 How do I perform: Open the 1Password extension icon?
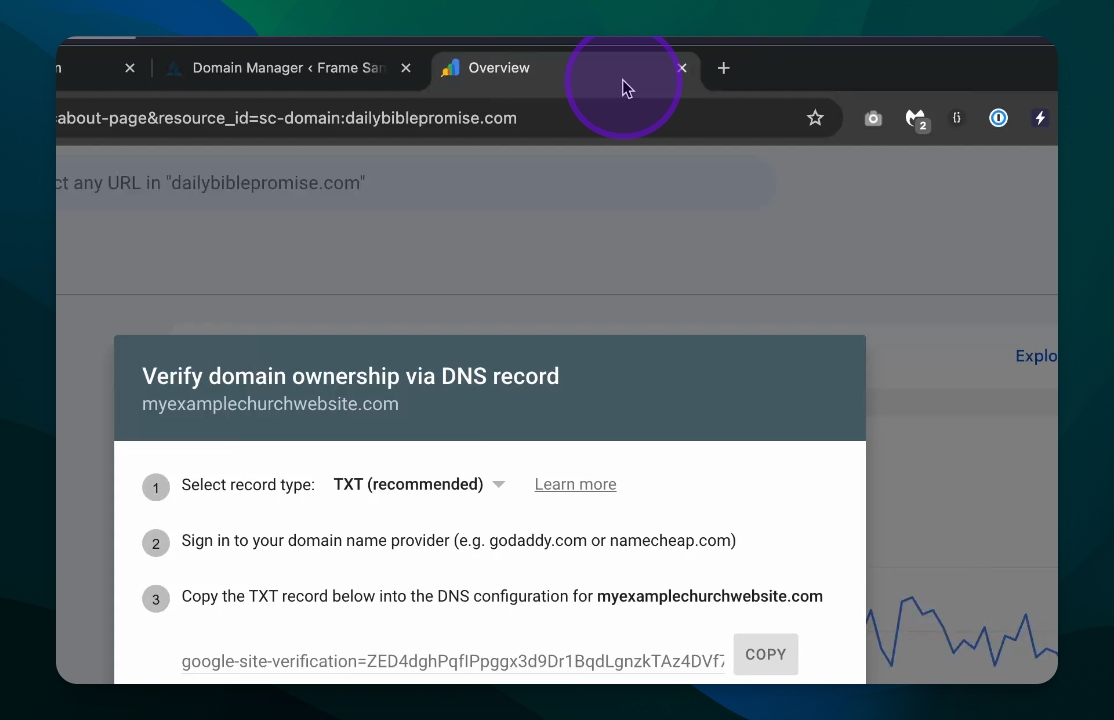coord(998,118)
